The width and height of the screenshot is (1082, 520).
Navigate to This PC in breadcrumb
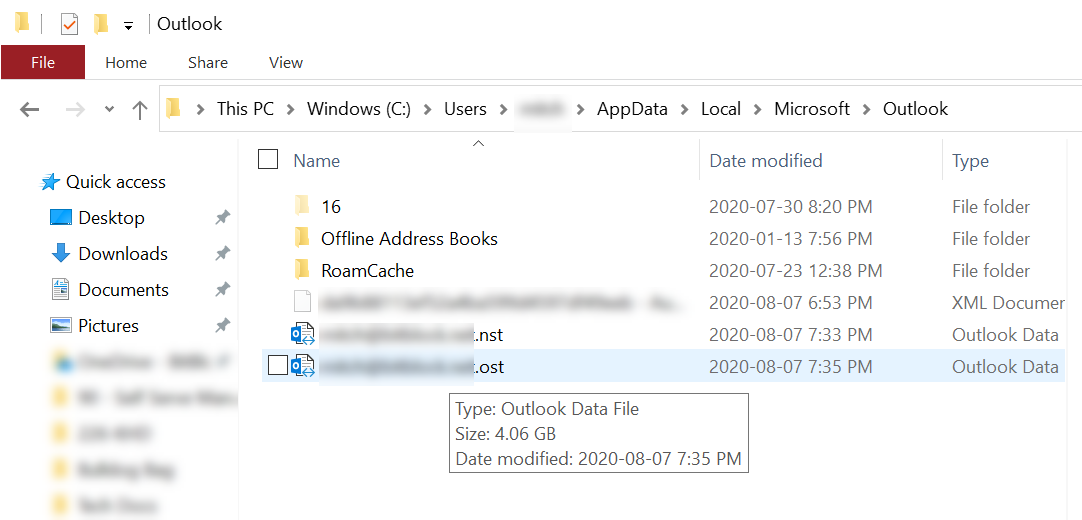pyautogui.click(x=245, y=109)
